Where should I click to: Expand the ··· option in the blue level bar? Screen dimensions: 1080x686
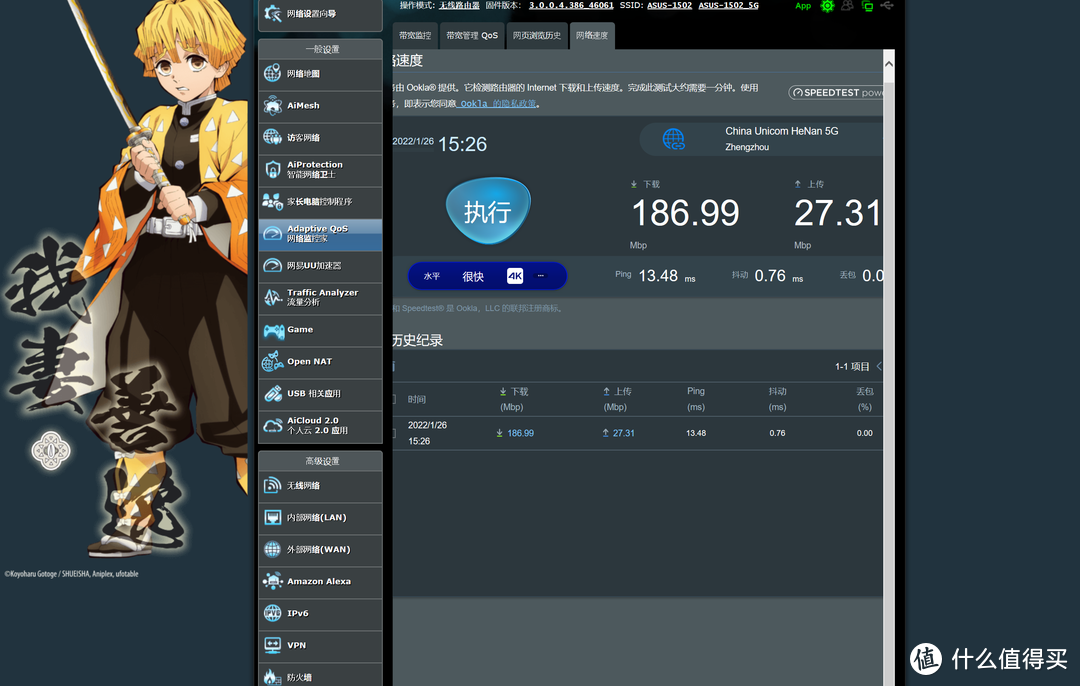(x=541, y=276)
